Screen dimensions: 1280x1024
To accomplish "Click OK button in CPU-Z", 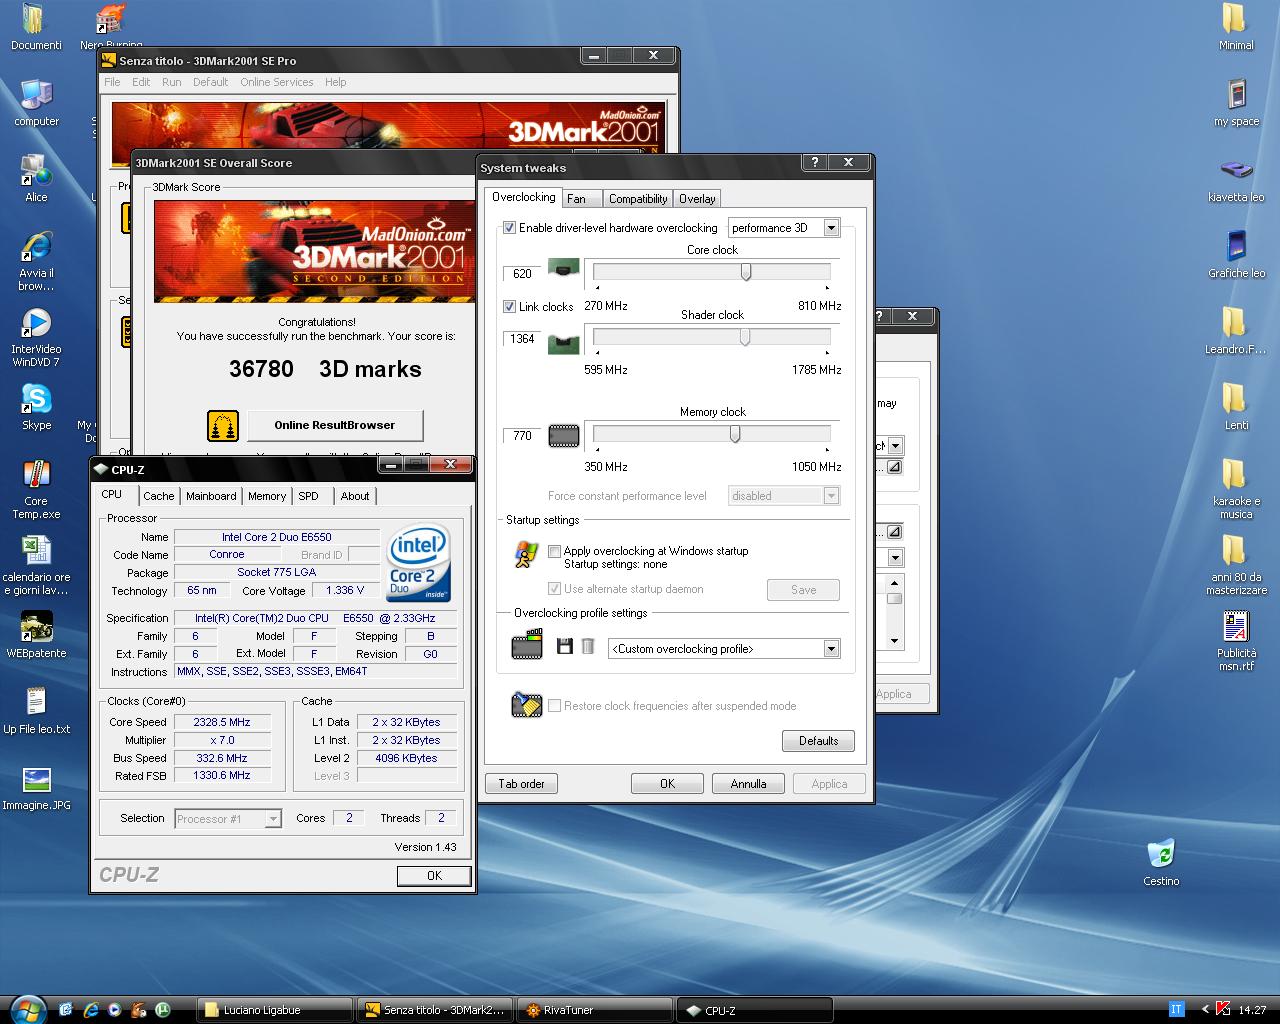I will click(434, 875).
